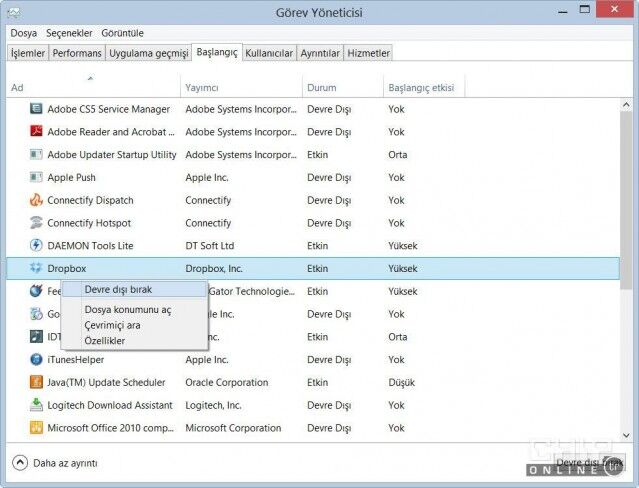Click the Adobe Reader and Acrobat icon

tap(37, 132)
